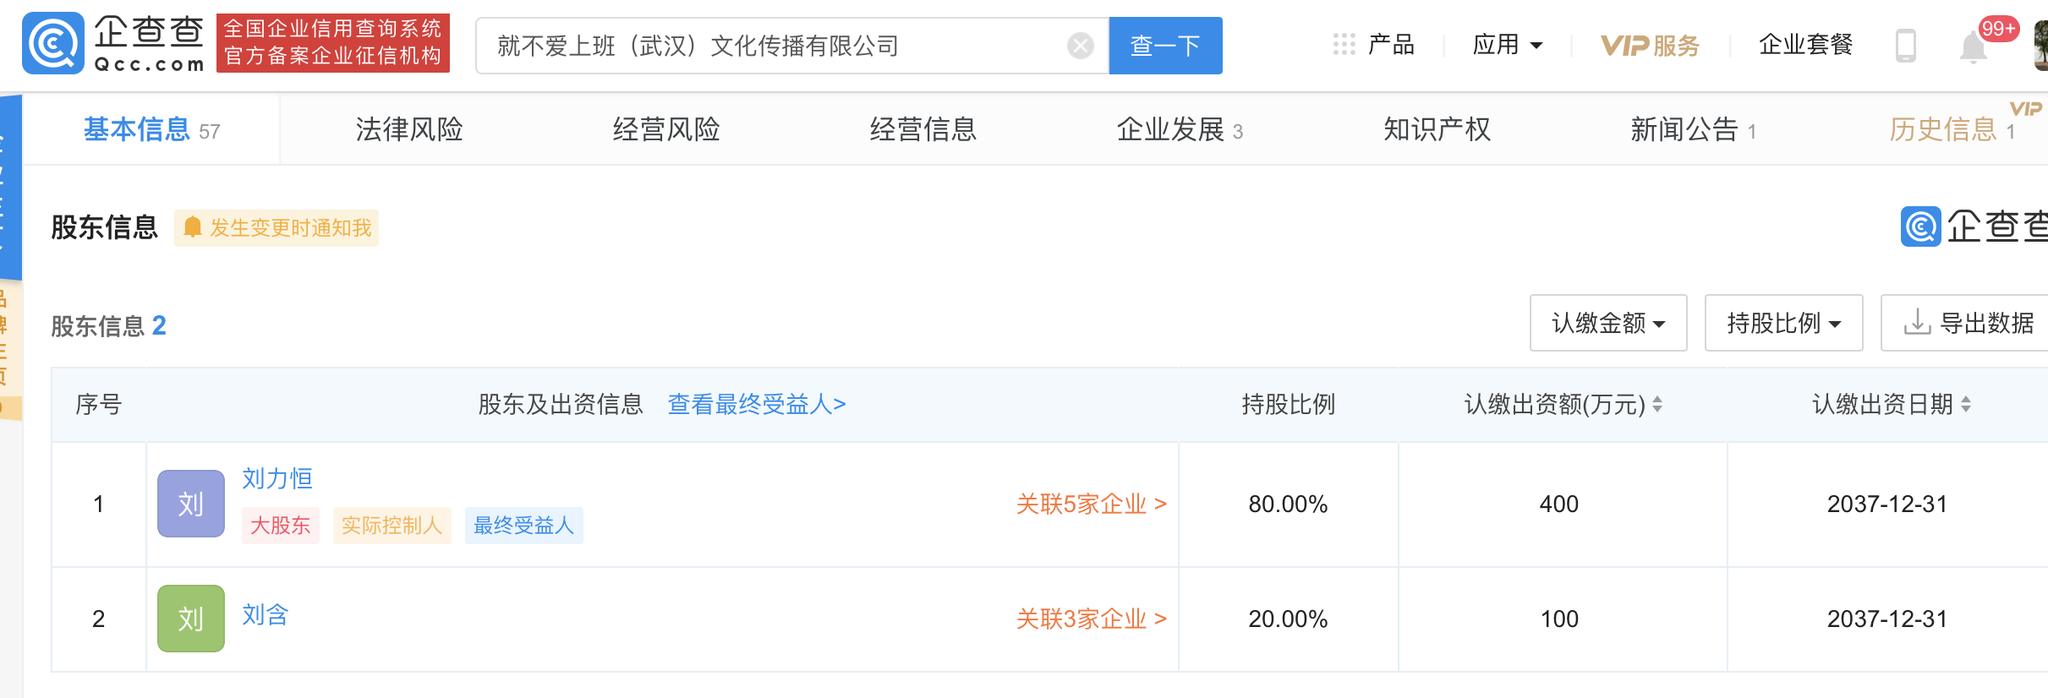Click the 最终受益人 tag

coord(524,525)
